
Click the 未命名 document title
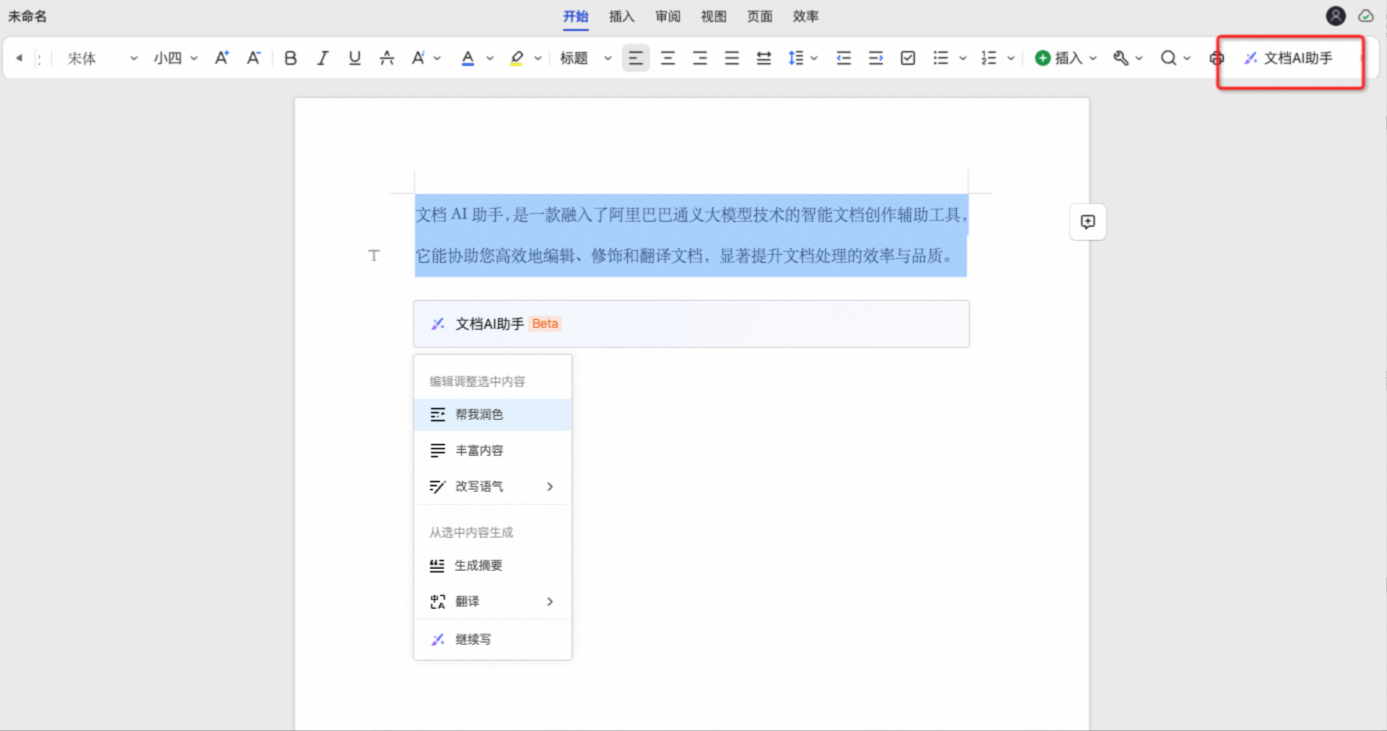point(28,16)
